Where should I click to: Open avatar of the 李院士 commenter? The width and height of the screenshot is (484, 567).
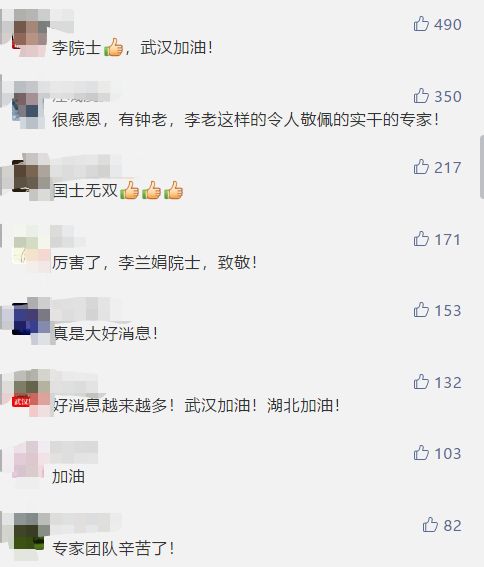pos(31,33)
